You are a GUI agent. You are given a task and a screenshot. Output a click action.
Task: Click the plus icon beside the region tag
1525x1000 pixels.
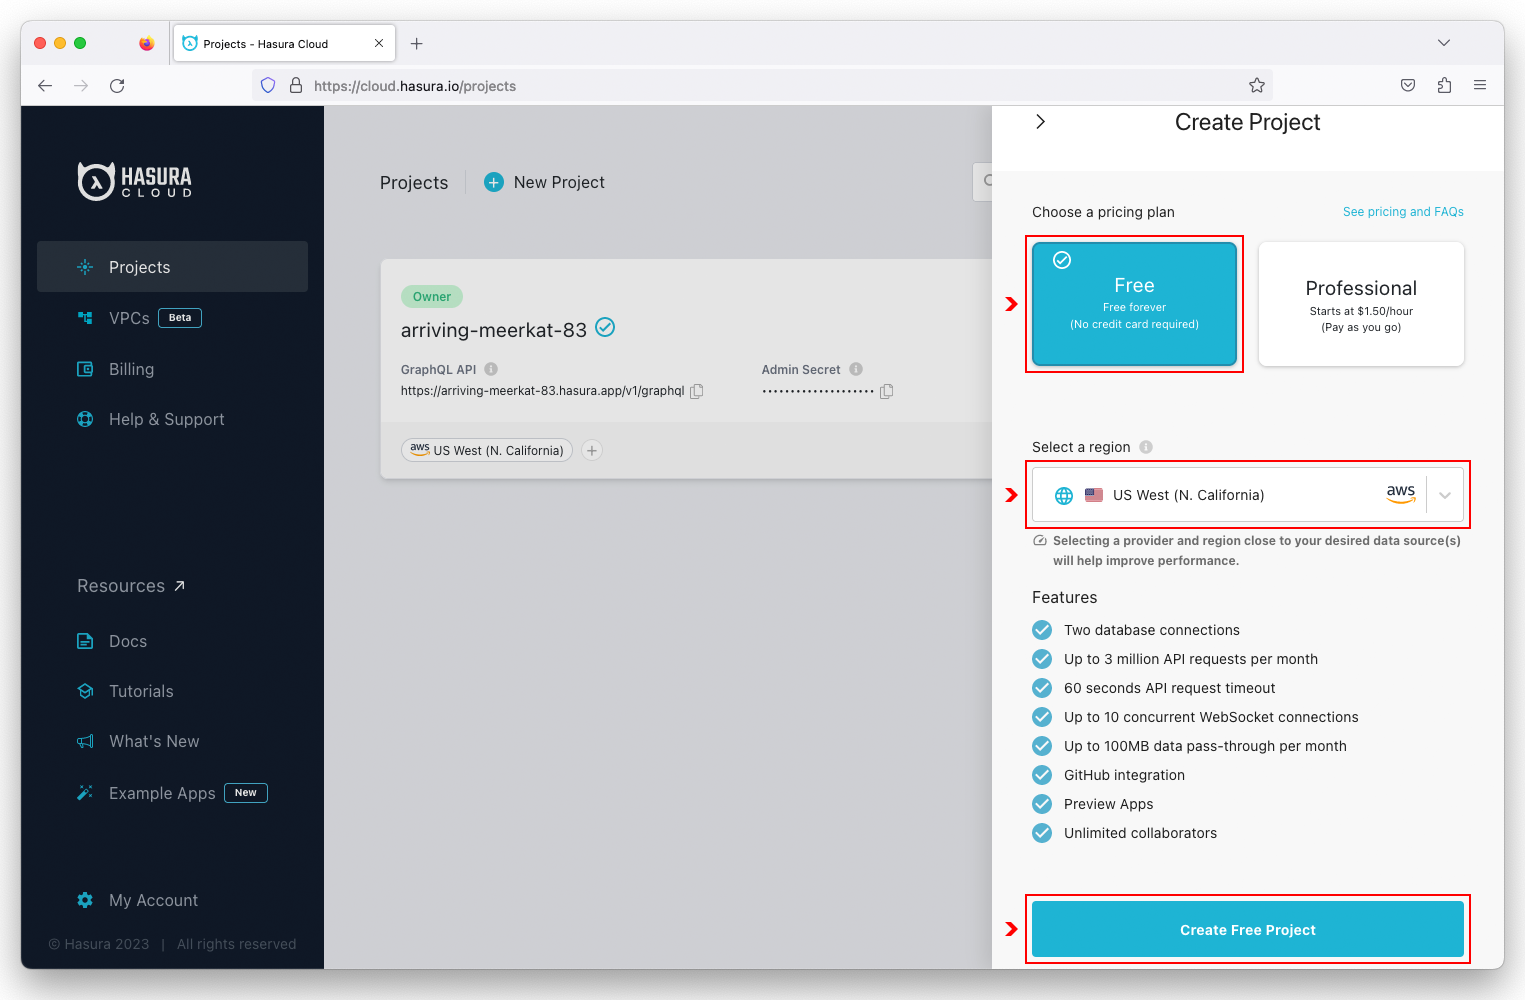tap(592, 451)
